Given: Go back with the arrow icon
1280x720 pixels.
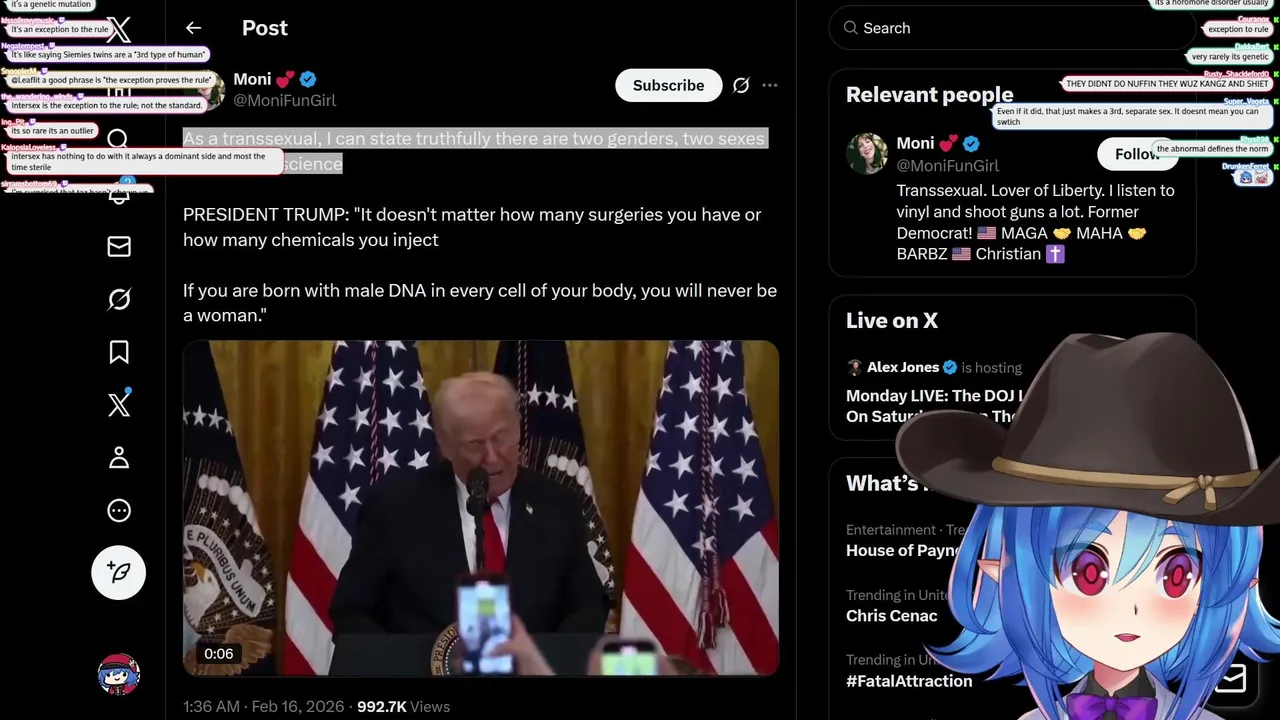Looking at the screenshot, I should [193, 28].
